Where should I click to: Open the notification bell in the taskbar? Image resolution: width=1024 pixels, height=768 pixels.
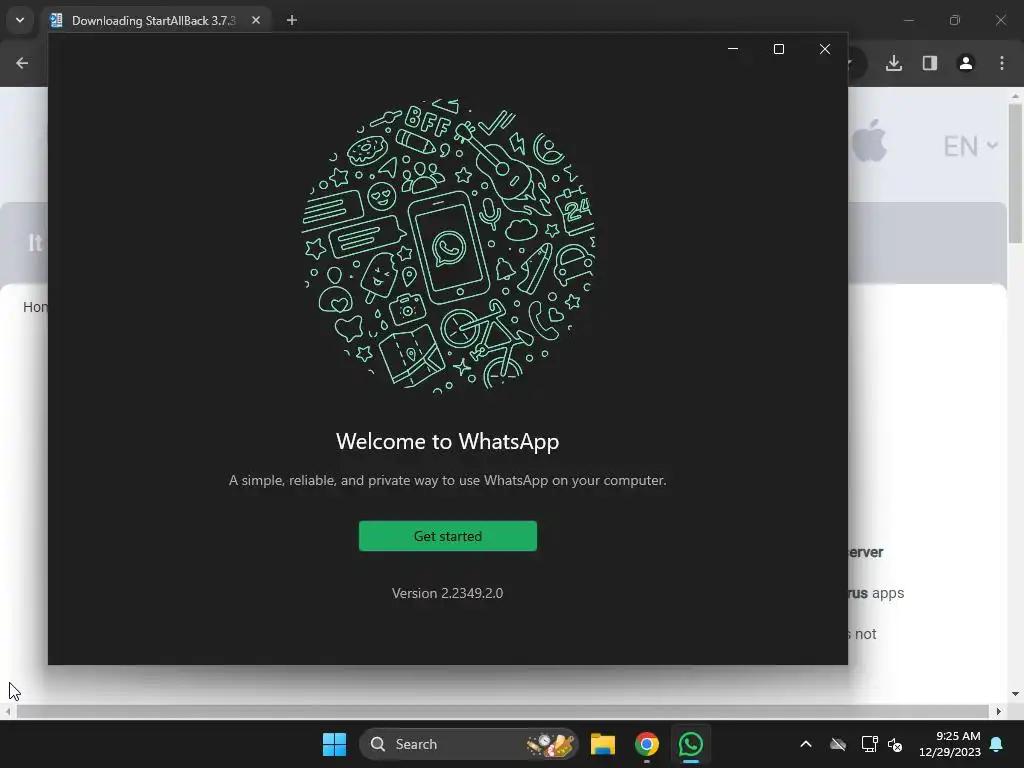997,744
